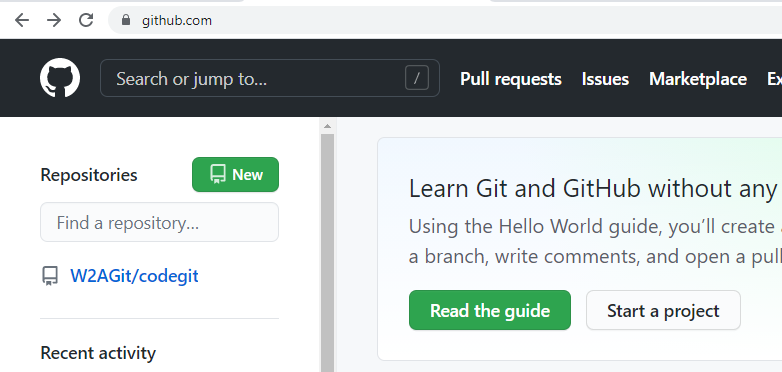The width and height of the screenshot is (782, 372).
Task: Click the padlock site security icon
Action: pyautogui.click(x=126, y=20)
